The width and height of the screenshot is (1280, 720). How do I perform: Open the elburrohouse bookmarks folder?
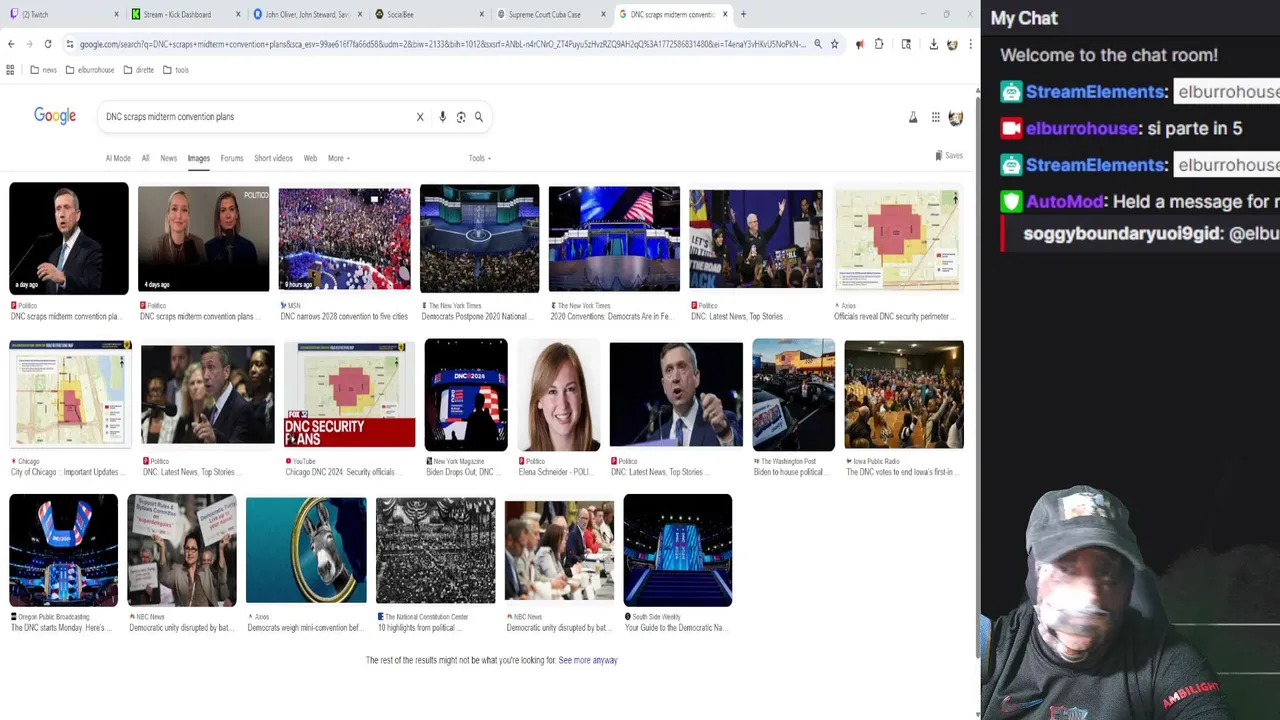90,70
